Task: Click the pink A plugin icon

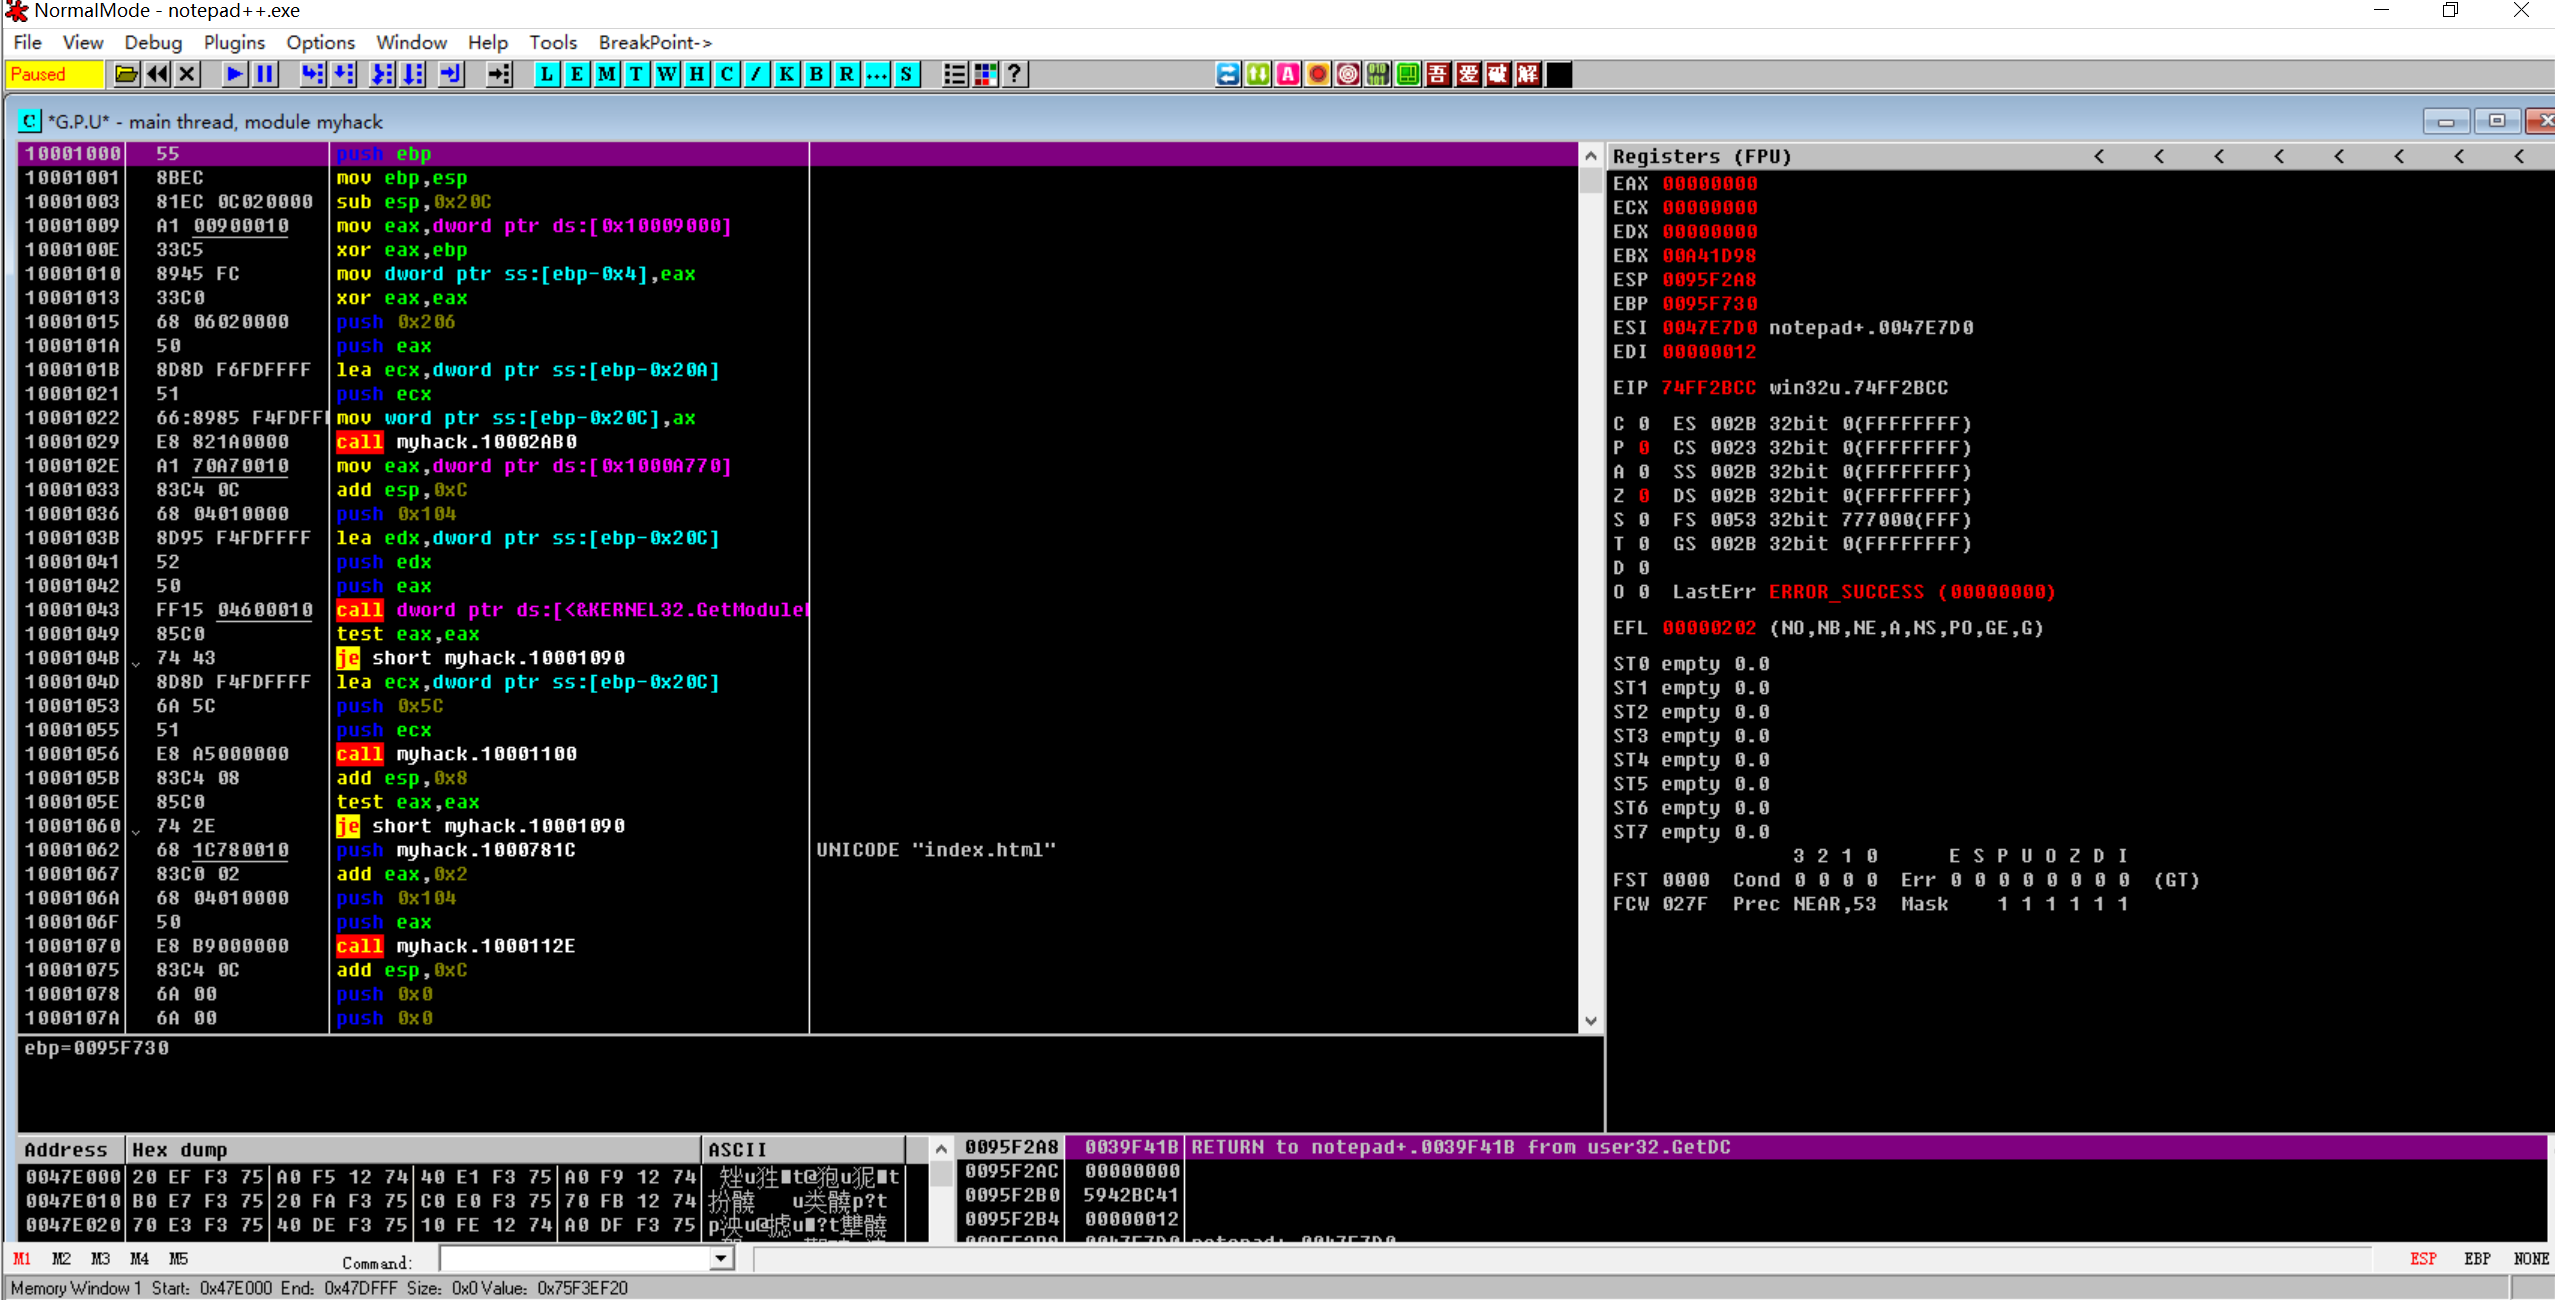Action: tap(1288, 74)
